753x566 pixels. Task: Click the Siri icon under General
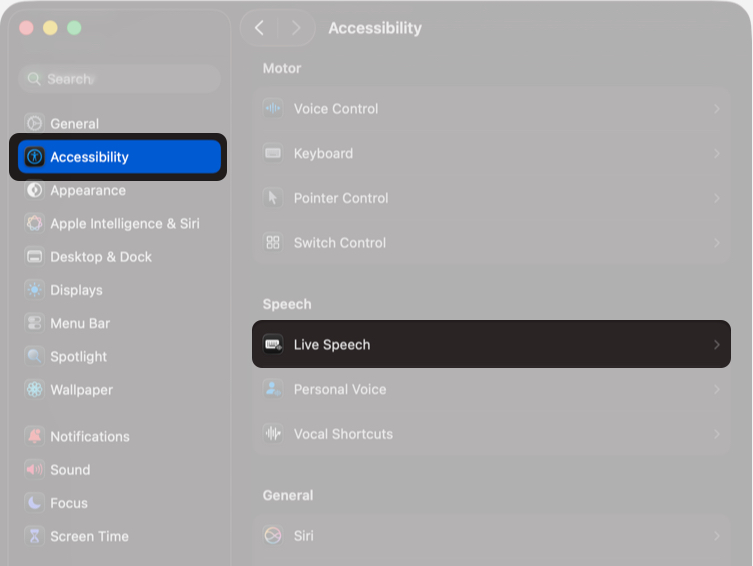point(273,536)
